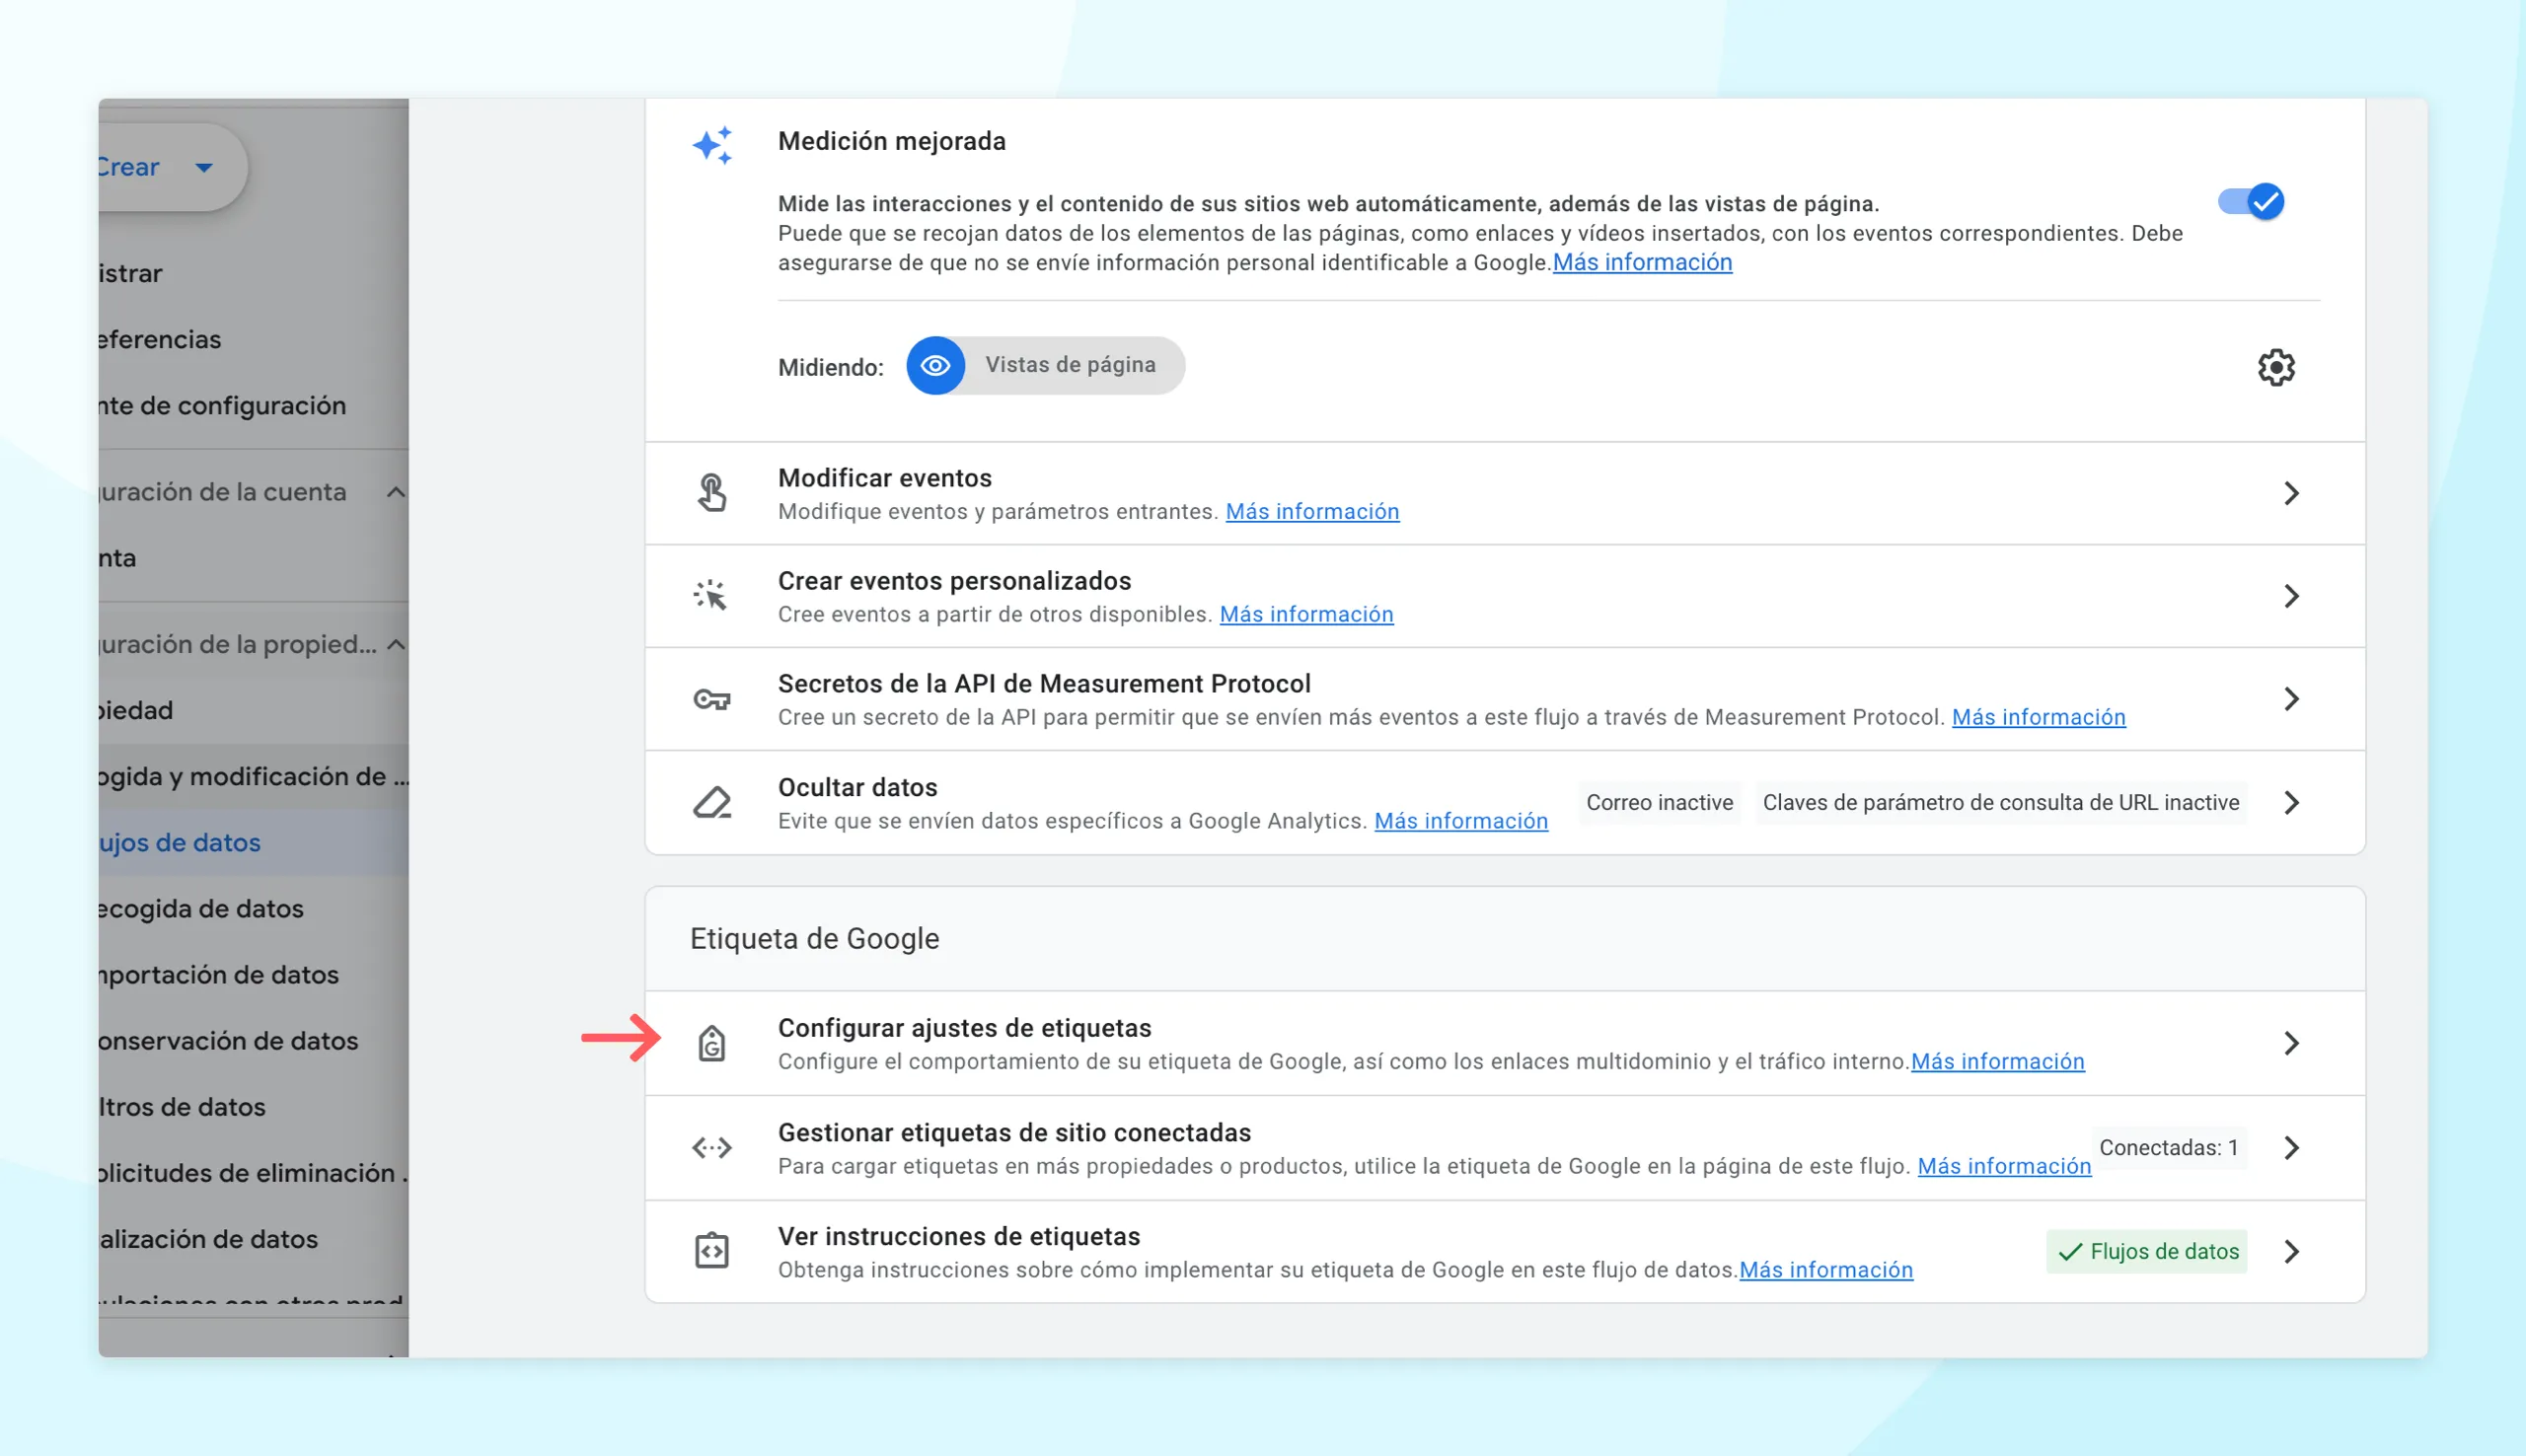2526x1456 pixels.
Task: Select Importación de datos in sidebar
Action: pos(253,974)
